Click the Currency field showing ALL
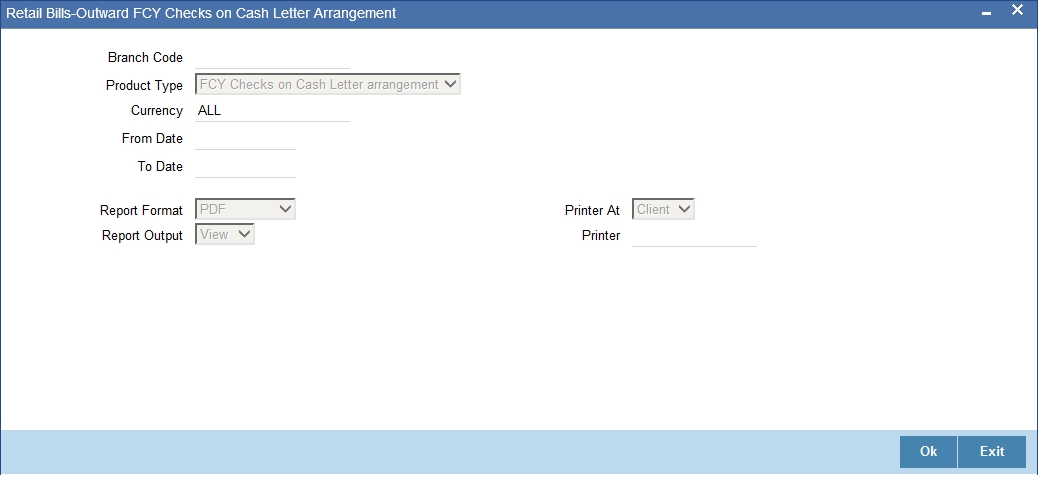 point(272,110)
